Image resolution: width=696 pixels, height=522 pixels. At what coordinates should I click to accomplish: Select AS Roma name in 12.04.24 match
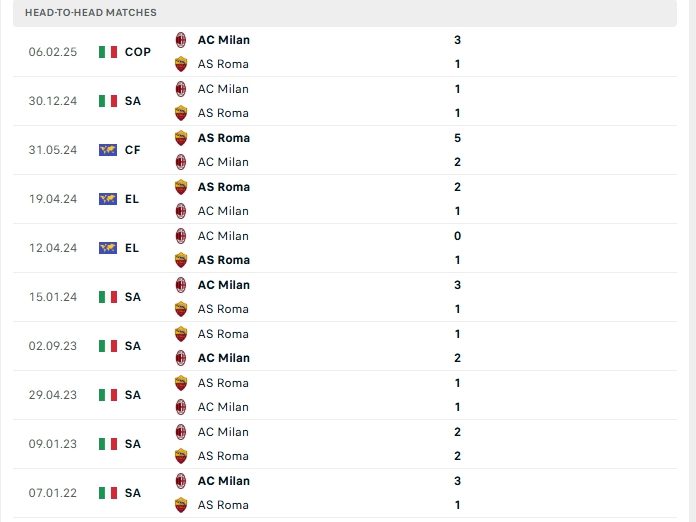point(224,260)
